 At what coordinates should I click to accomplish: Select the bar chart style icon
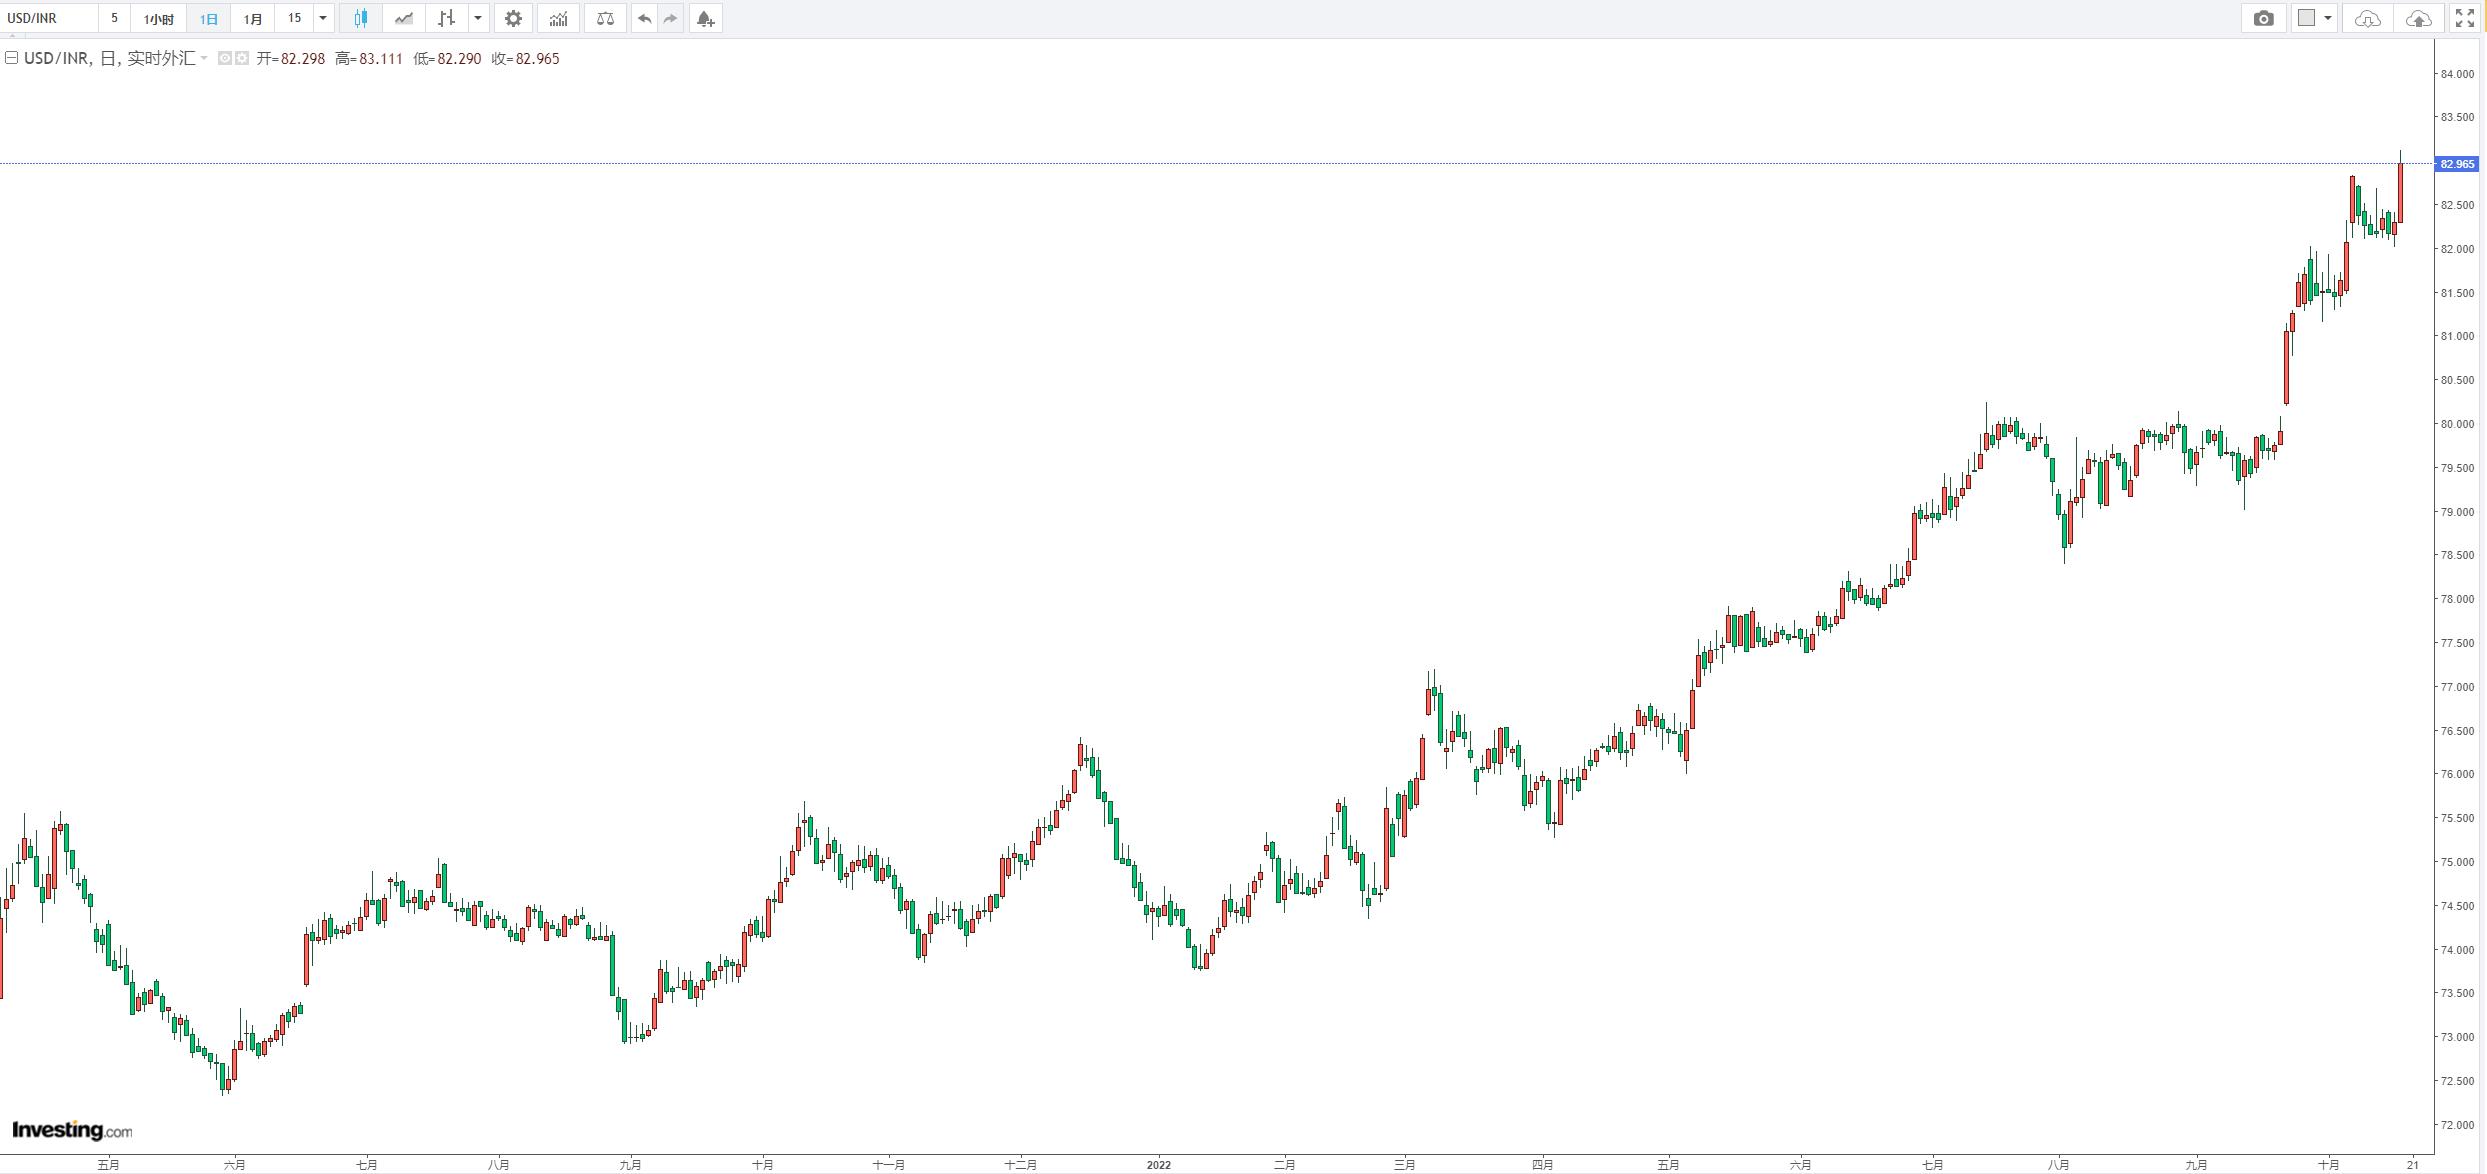click(446, 18)
